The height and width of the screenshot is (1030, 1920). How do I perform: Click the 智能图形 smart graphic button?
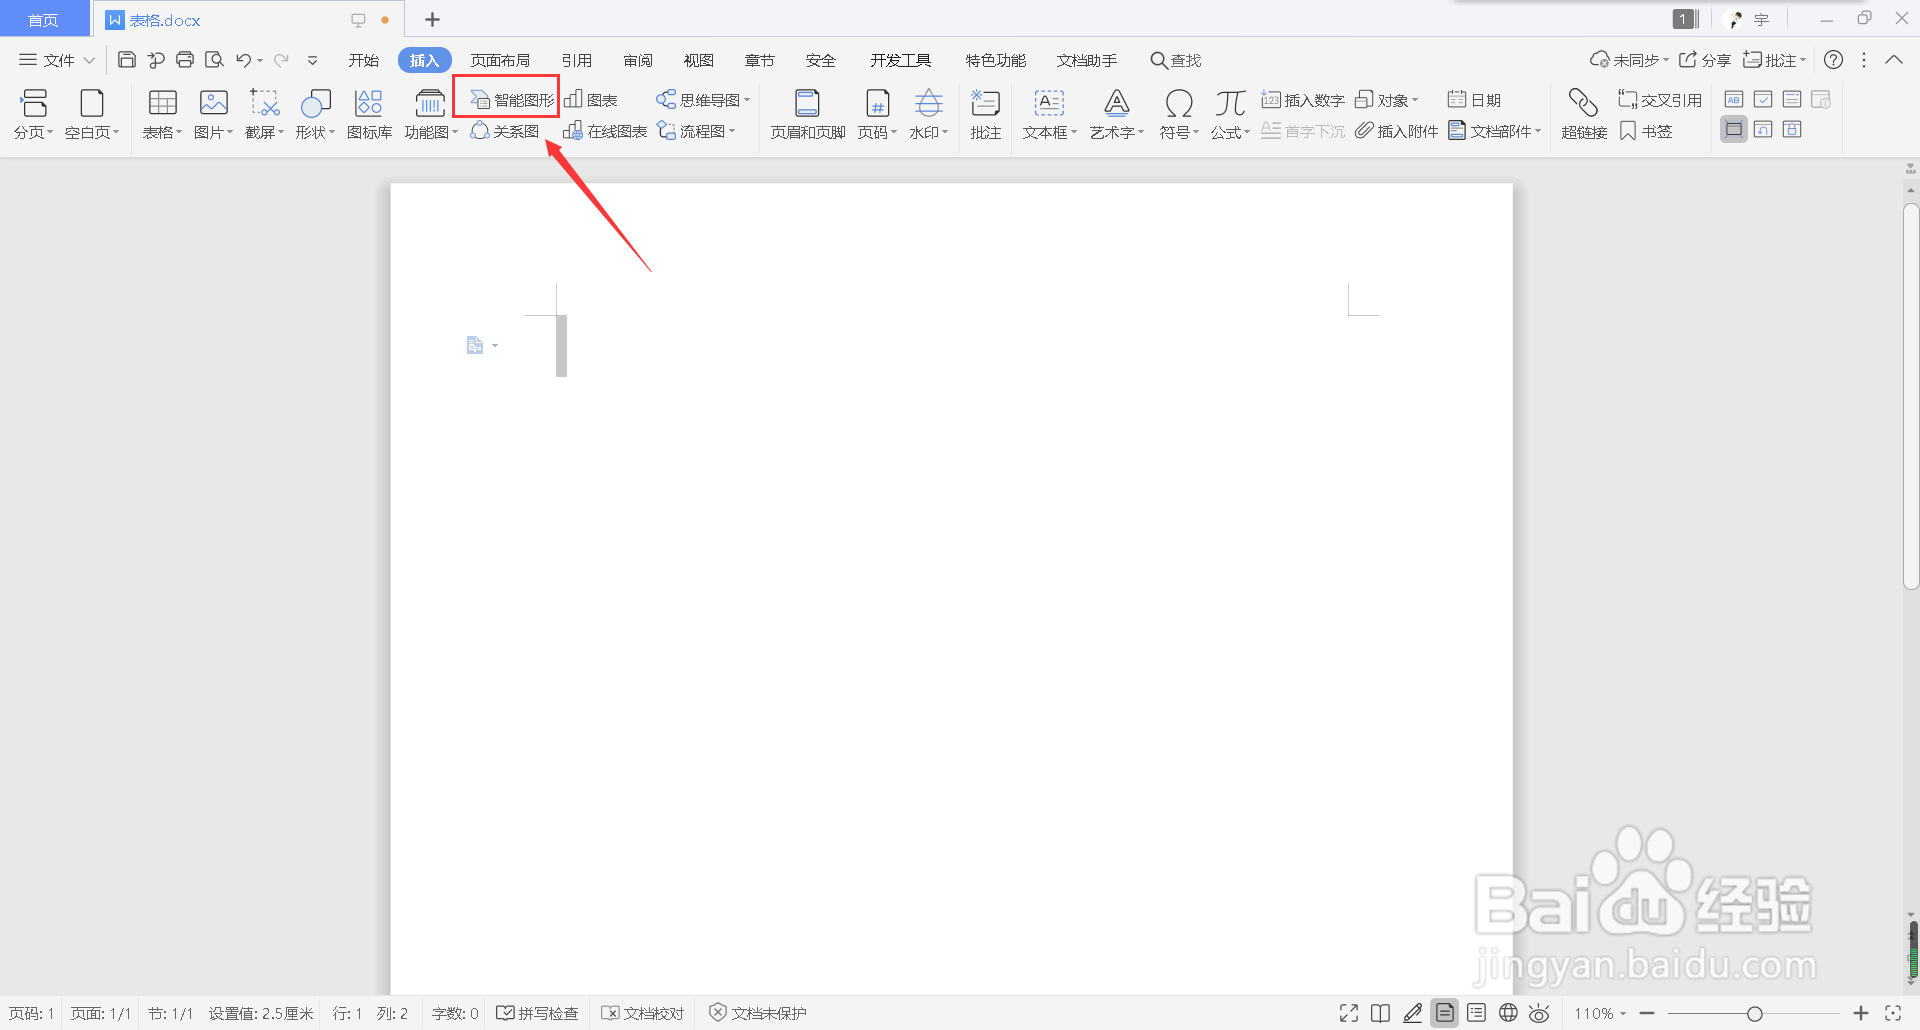(512, 100)
